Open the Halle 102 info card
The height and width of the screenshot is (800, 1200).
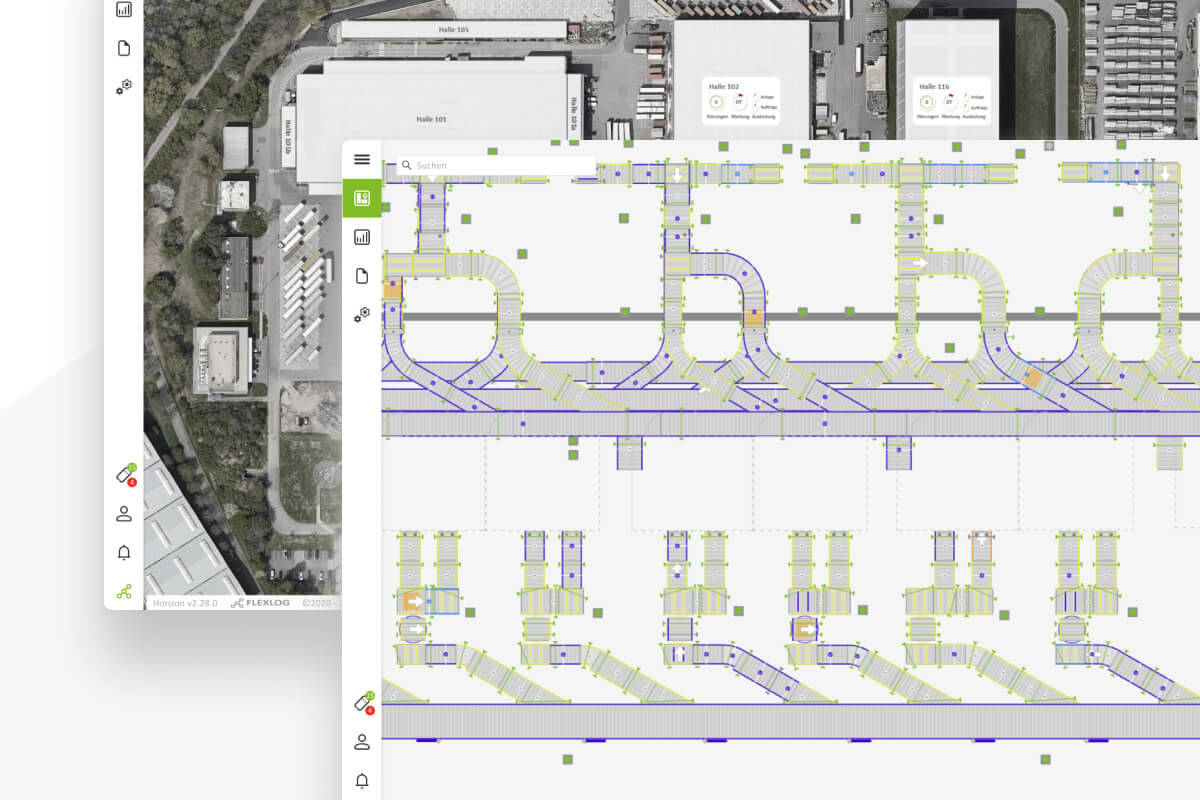point(740,101)
